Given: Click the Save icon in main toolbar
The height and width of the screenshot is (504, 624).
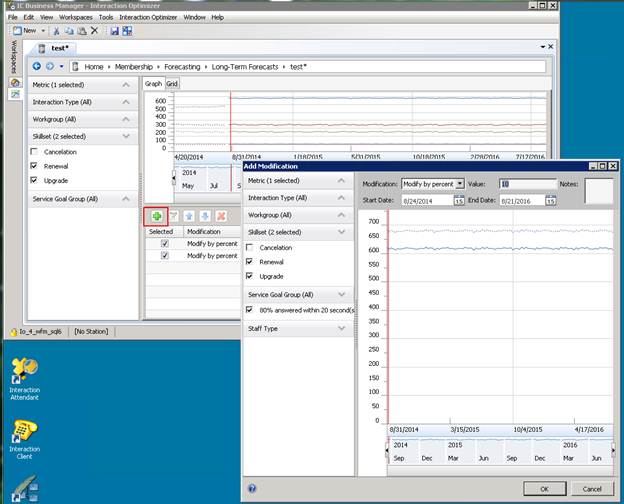Looking at the screenshot, I should pyautogui.click(x=114, y=31).
